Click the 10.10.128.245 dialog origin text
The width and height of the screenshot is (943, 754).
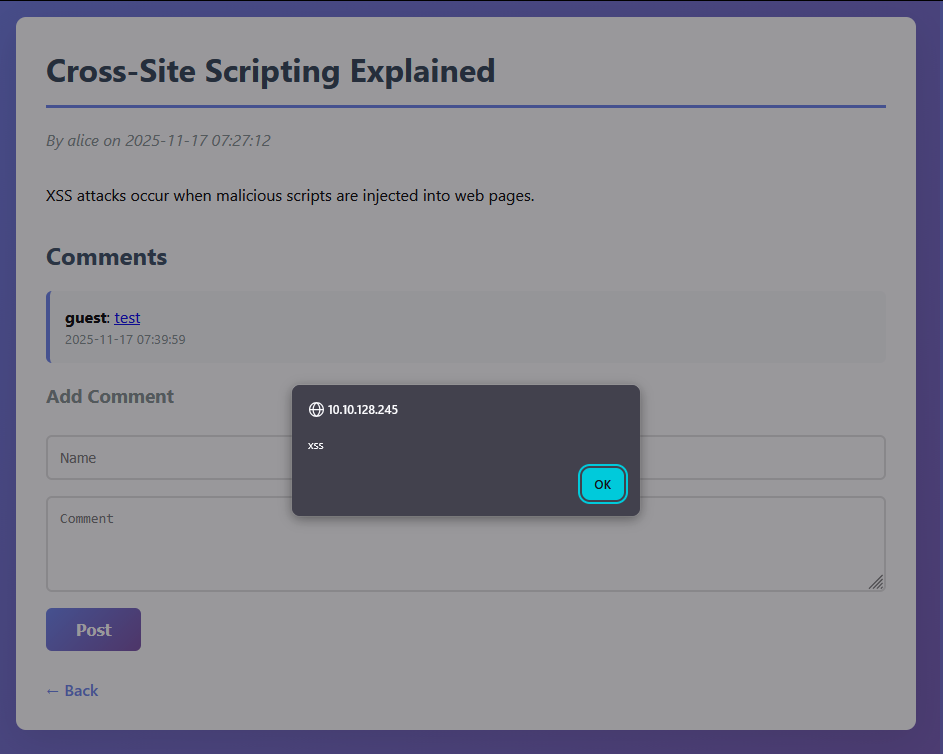363,409
